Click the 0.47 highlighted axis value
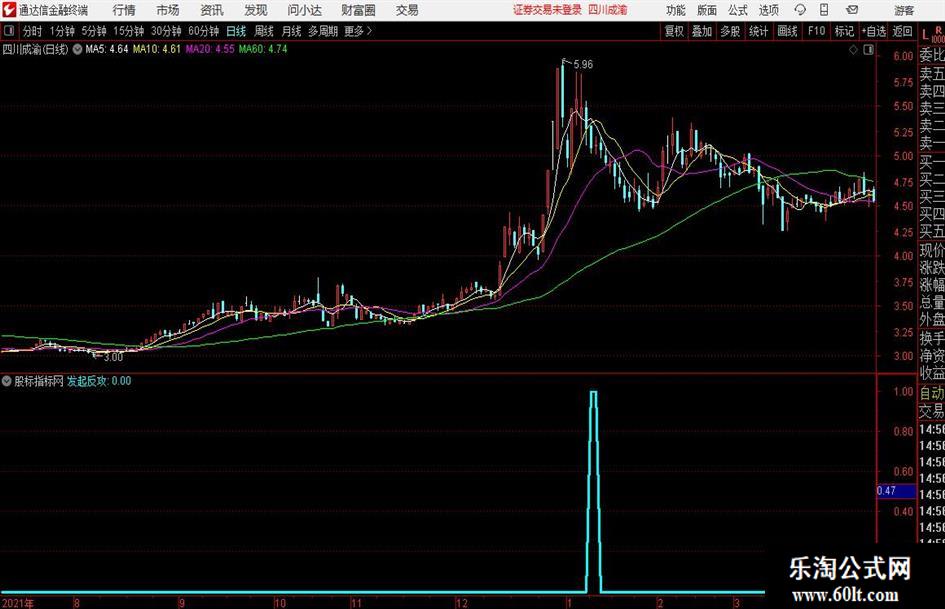 896,491
